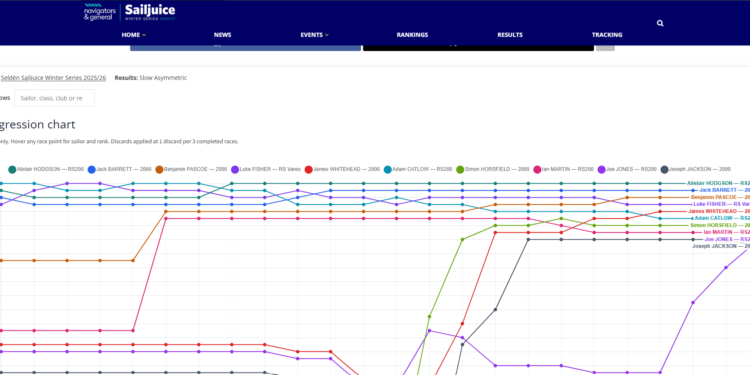Image resolution: width=750 pixels, height=375 pixels.
Task: Toggle Ian MARTIN legend entry
Action: (563, 169)
